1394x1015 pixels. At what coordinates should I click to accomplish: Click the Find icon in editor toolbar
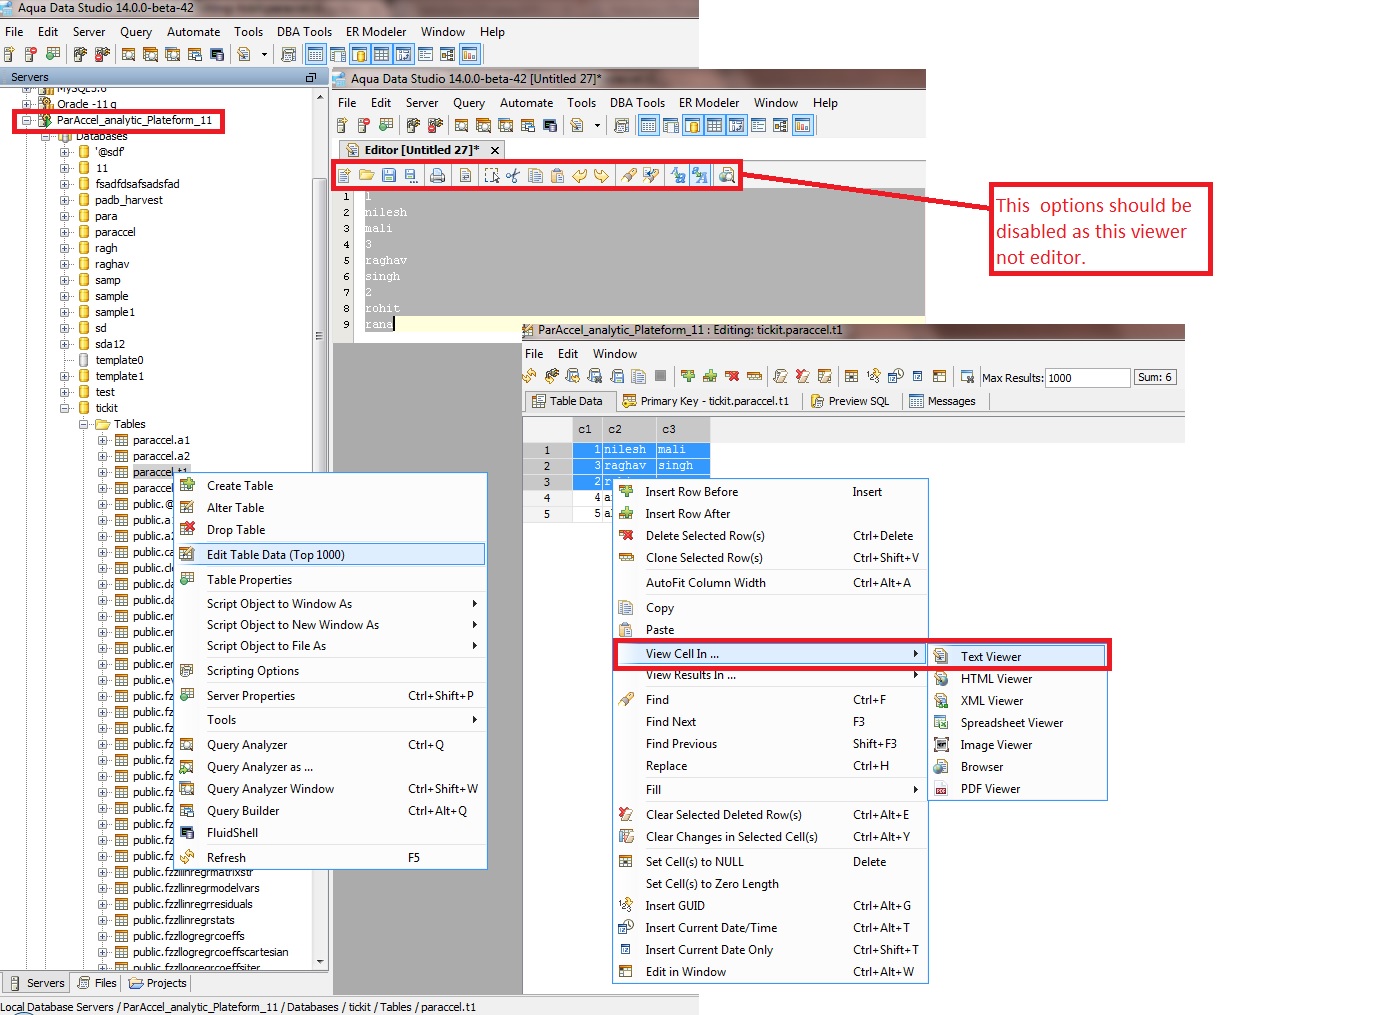tap(628, 176)
